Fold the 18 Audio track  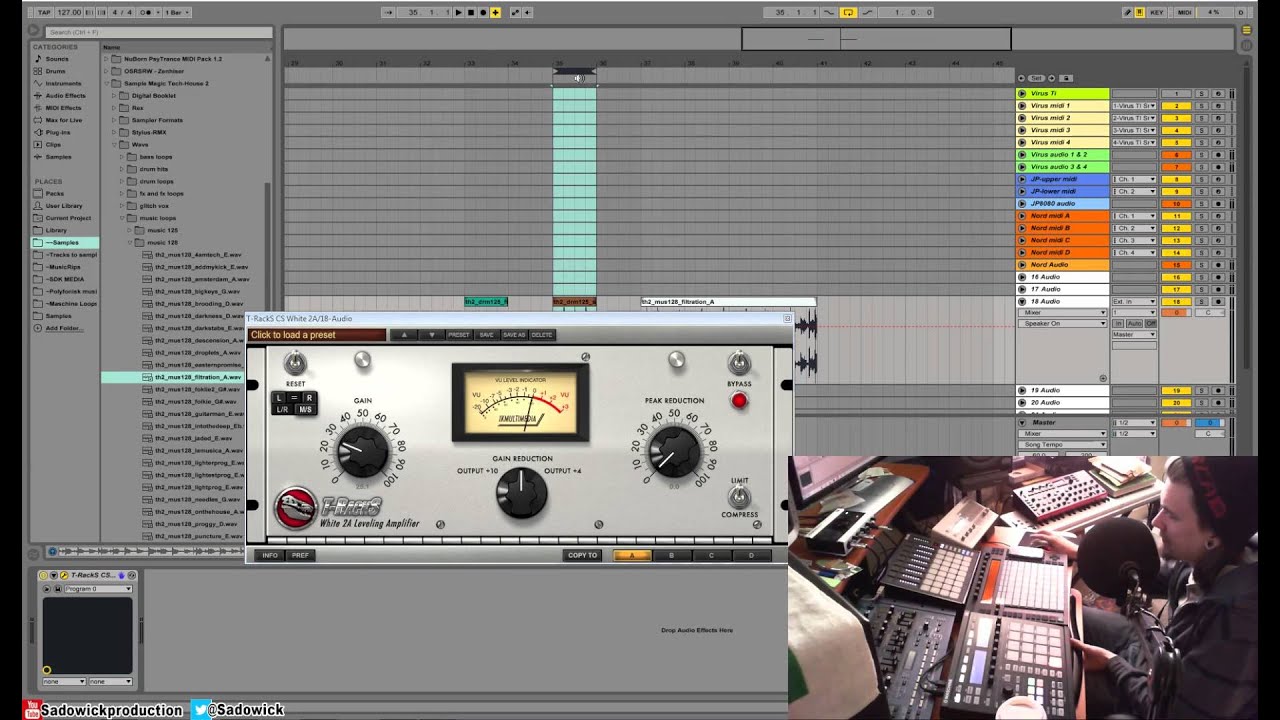click(1022, 301)
